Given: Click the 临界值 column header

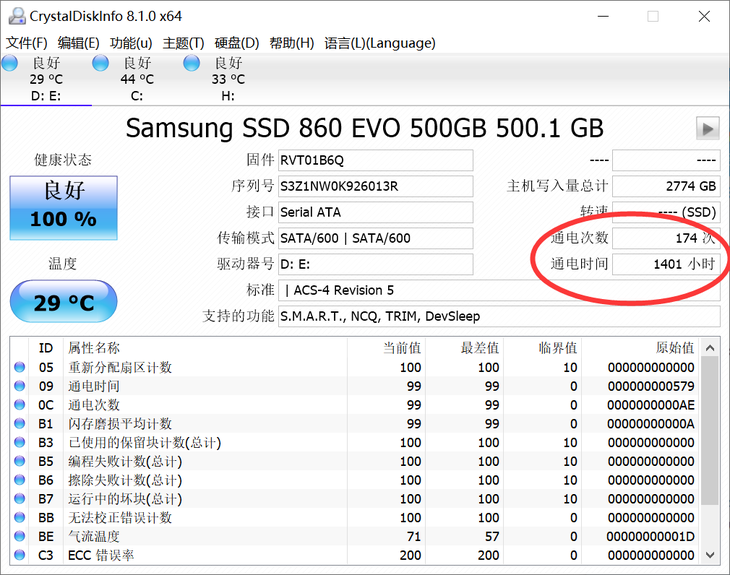Looking at the screenshot, I should [x=542, y=348].
